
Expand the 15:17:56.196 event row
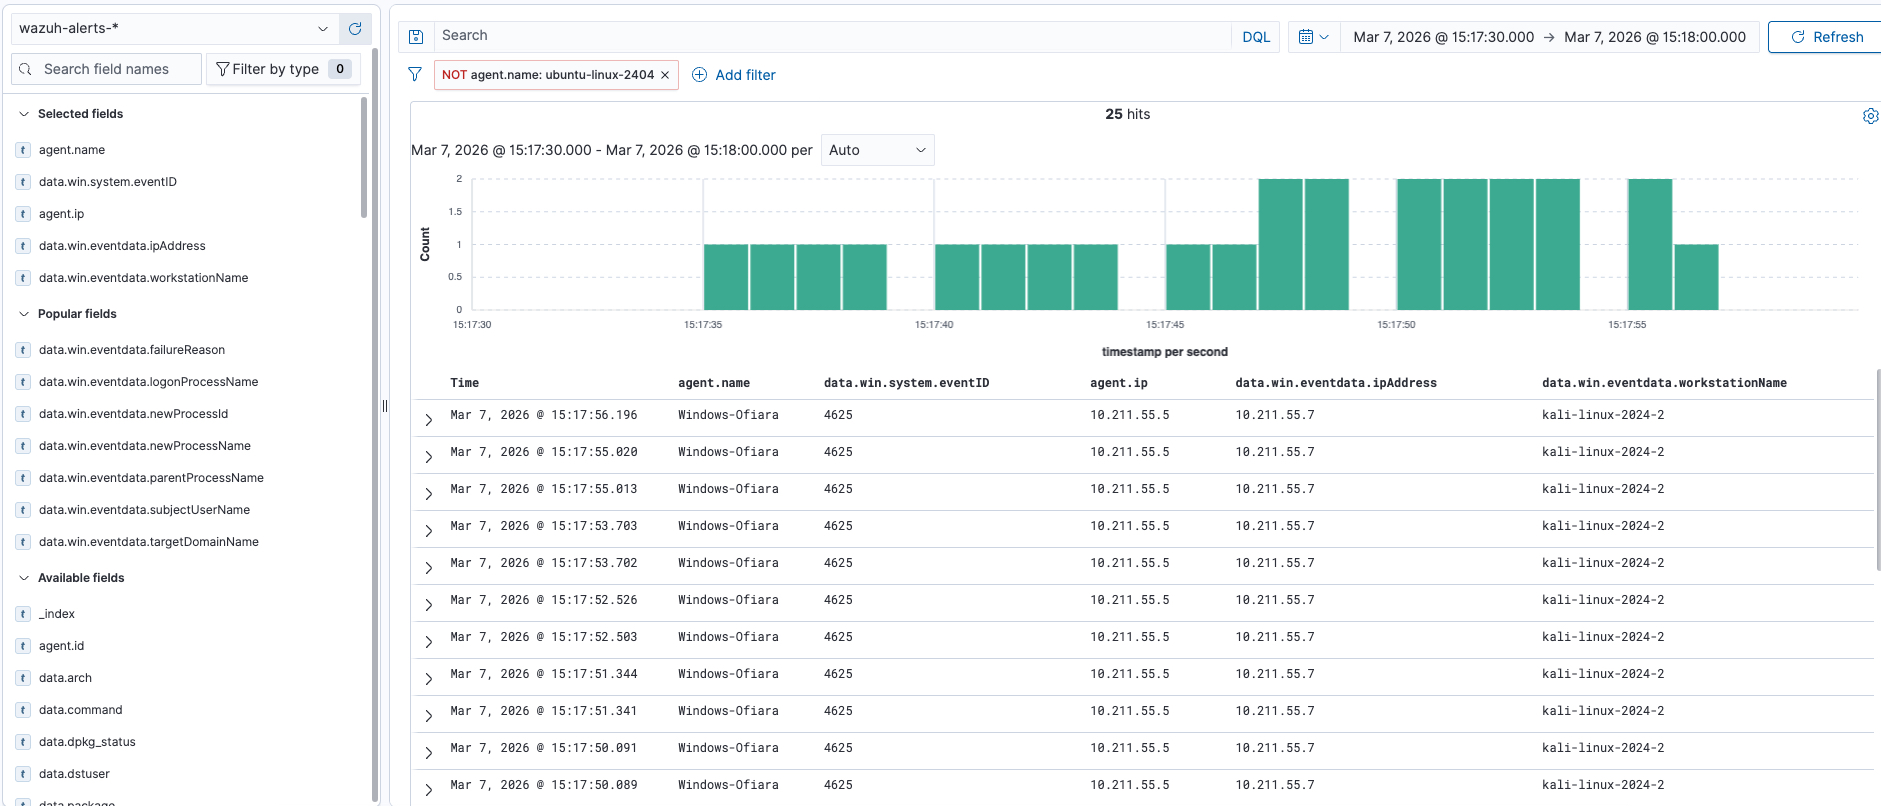pyautogui.click(x=429, y=420)
